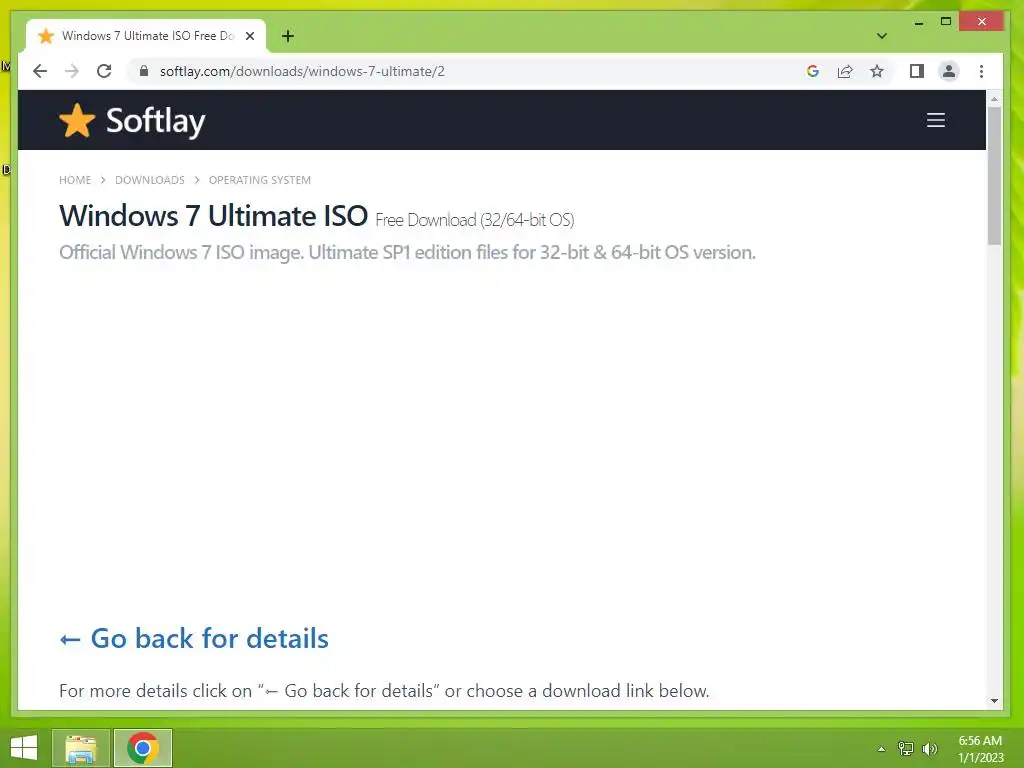Click the Softlay star logo
Screen dimensions: 1024x768
click(x=77, y=121)
